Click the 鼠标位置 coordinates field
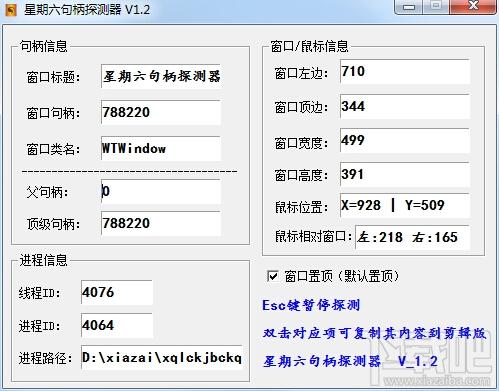The image size is (499, 391). 405,205
